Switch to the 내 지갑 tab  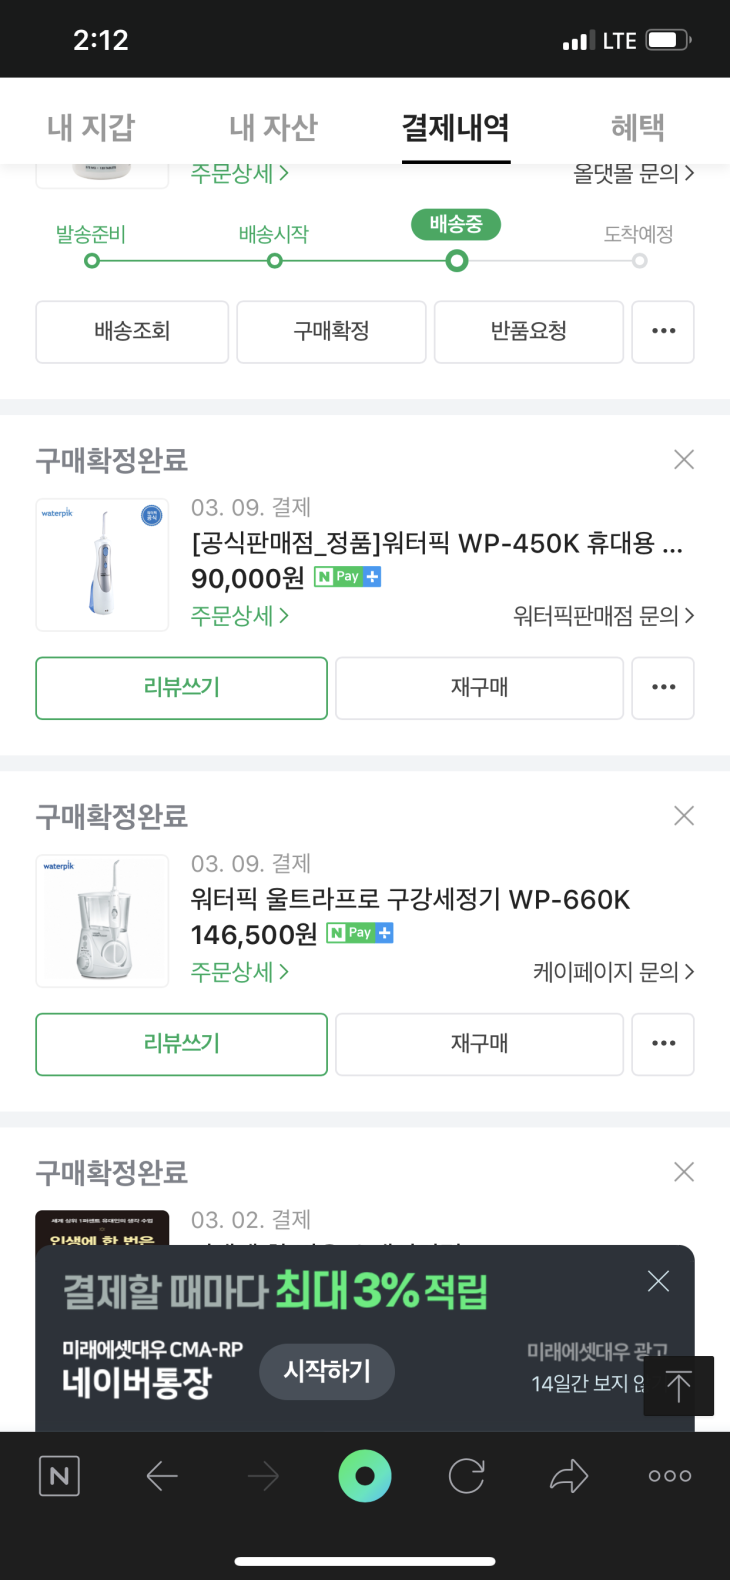(x=91, y=128)
